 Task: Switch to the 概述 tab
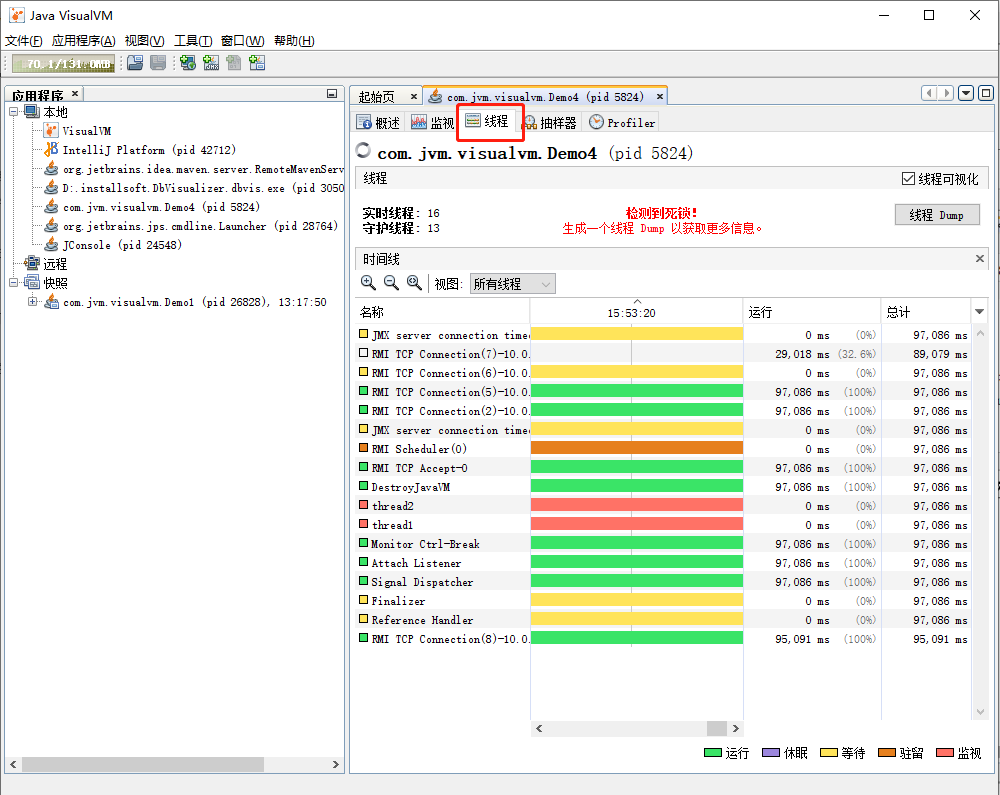point(379,122)
